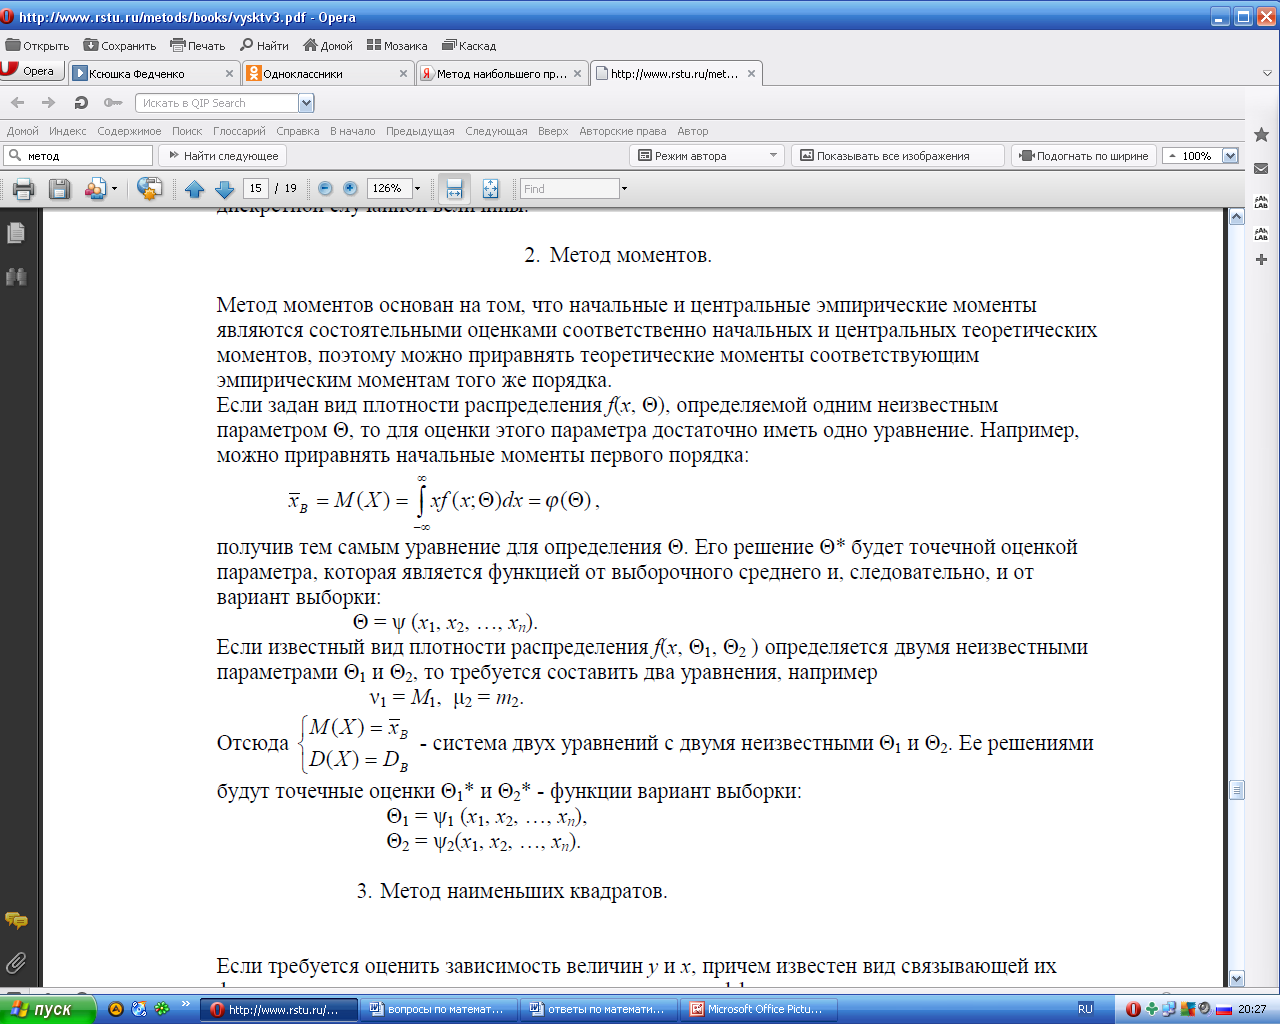
Task: Click the Искать в QIP Search field
Action: [217, 102]
